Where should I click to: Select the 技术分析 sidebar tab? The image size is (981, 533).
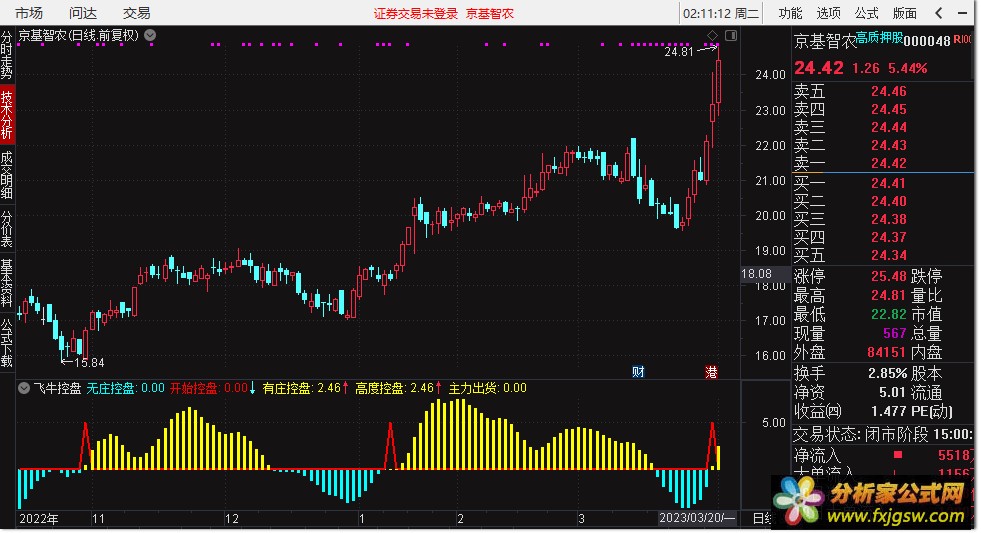[x=7, y=114]
